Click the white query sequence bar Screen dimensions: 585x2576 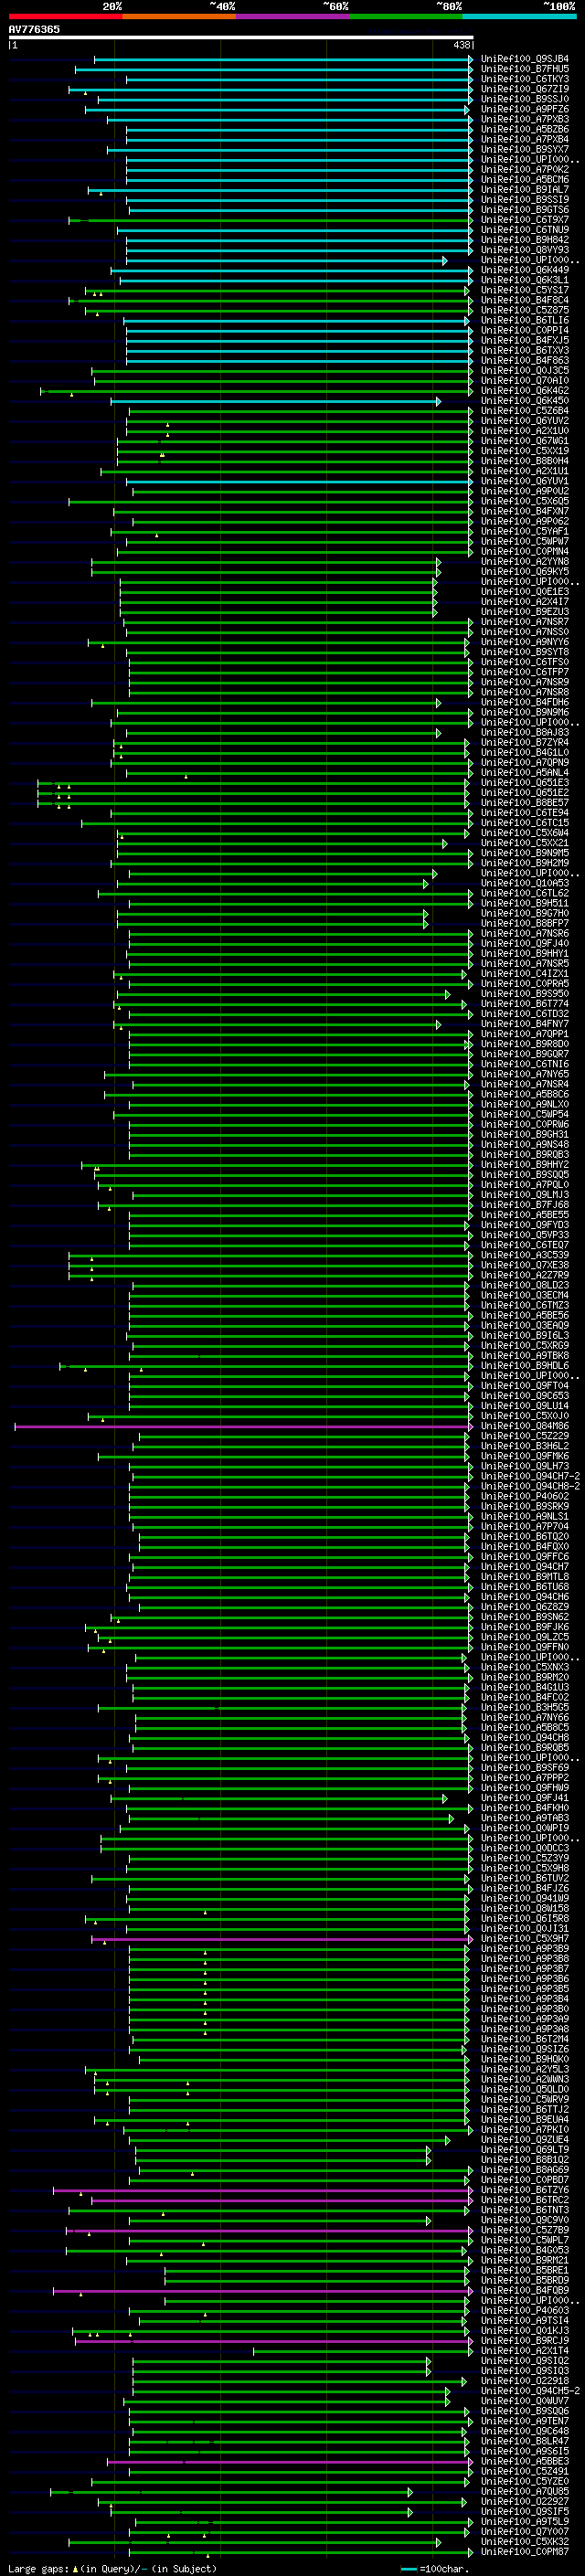[x=240, y=37]
